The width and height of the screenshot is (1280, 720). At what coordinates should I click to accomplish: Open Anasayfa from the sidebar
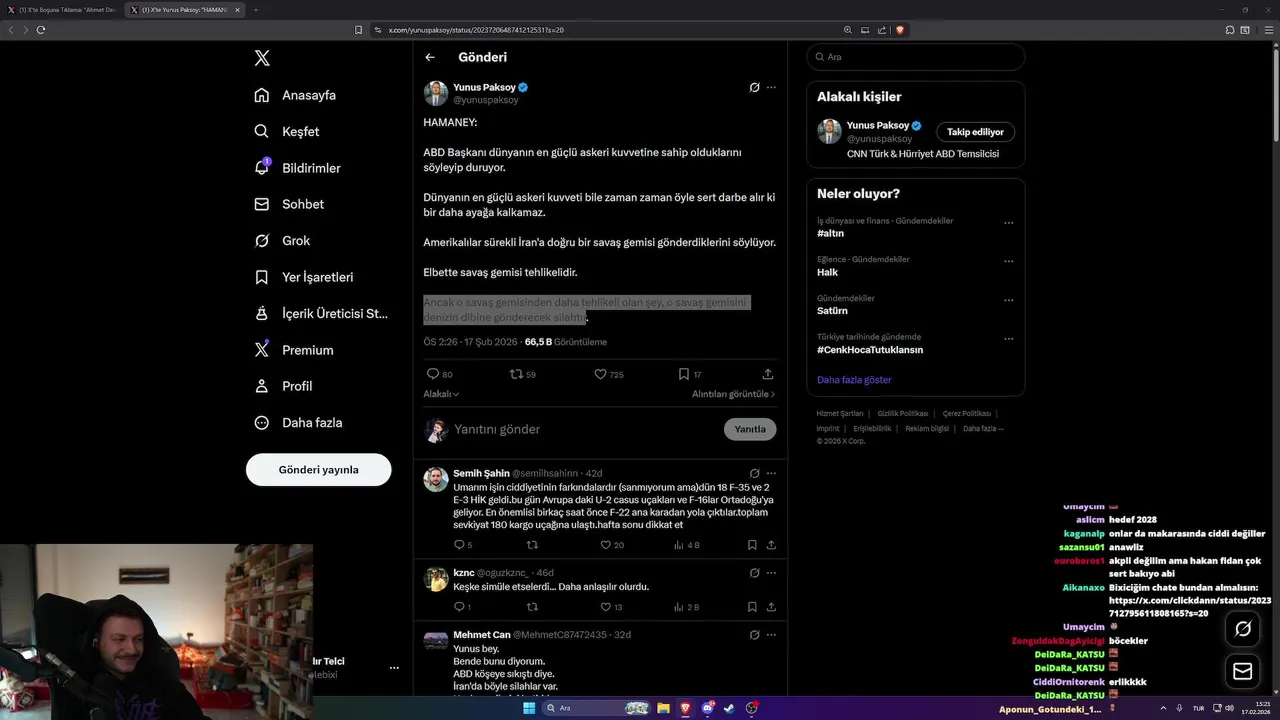[296, 95]
